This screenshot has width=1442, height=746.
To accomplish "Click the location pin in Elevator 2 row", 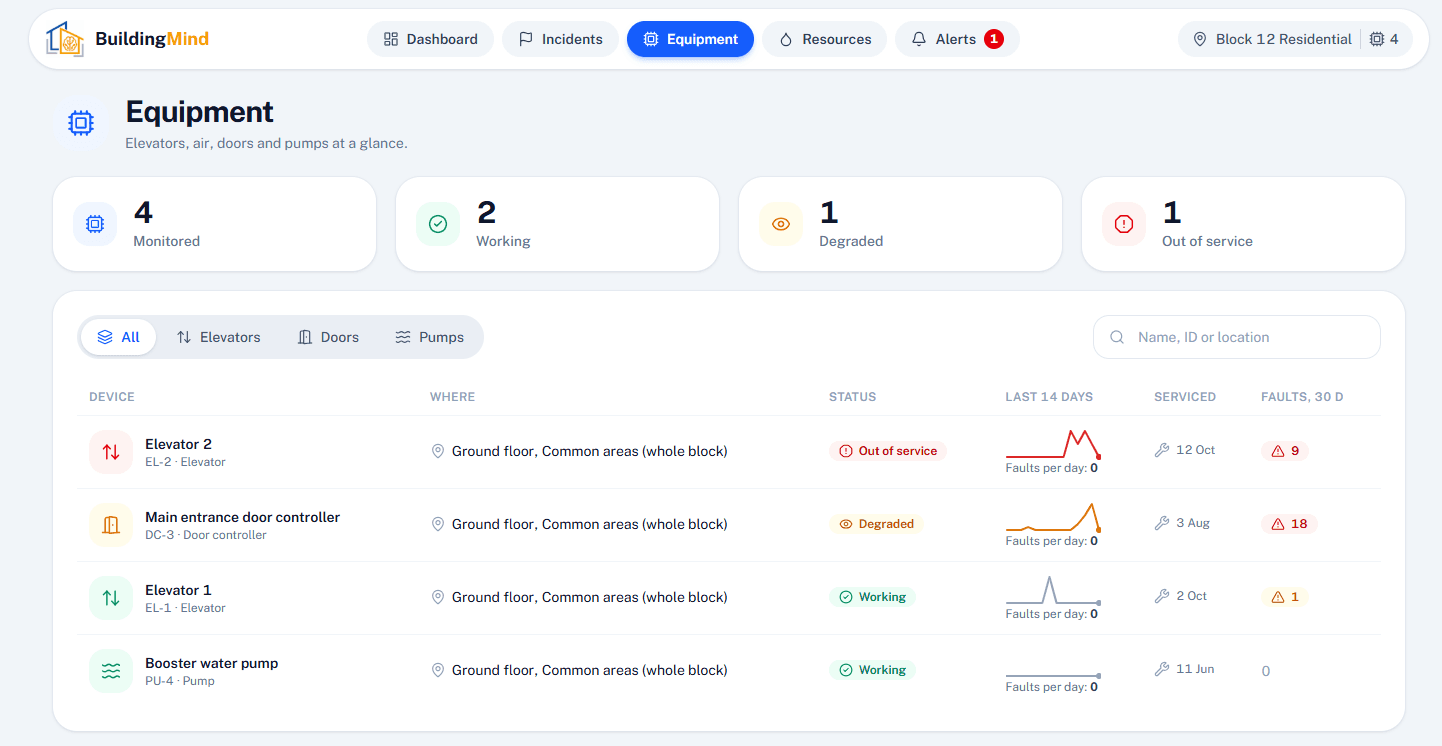I will (x=437, y=451).
